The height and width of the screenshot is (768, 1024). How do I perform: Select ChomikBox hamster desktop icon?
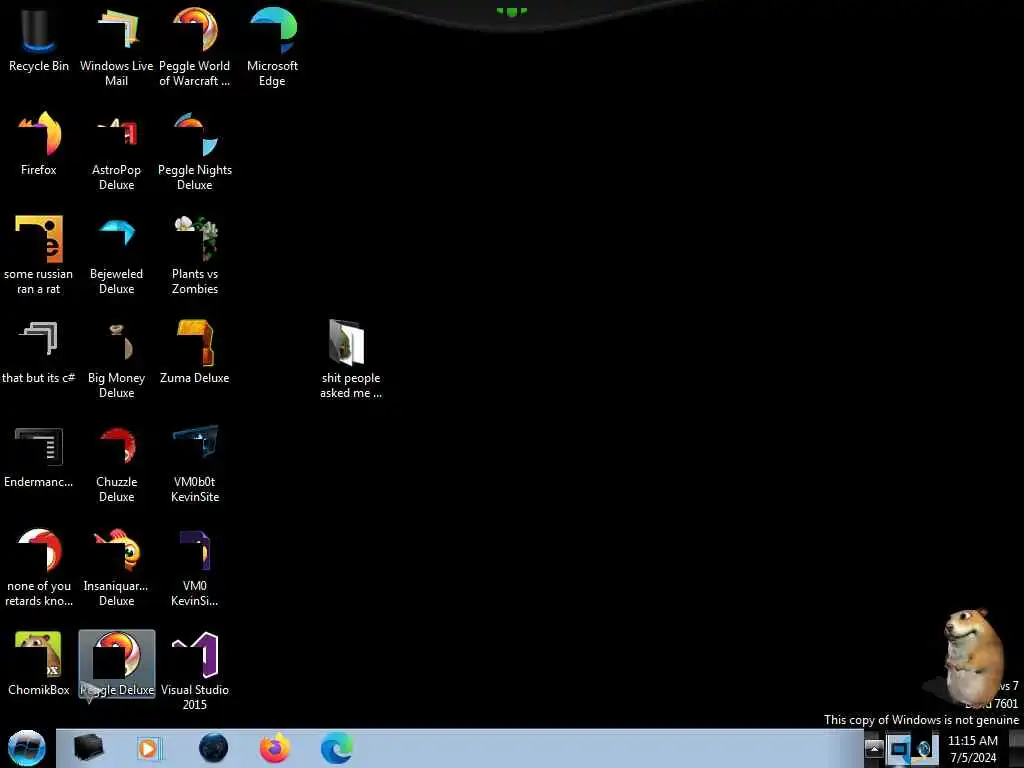point(39,664)
